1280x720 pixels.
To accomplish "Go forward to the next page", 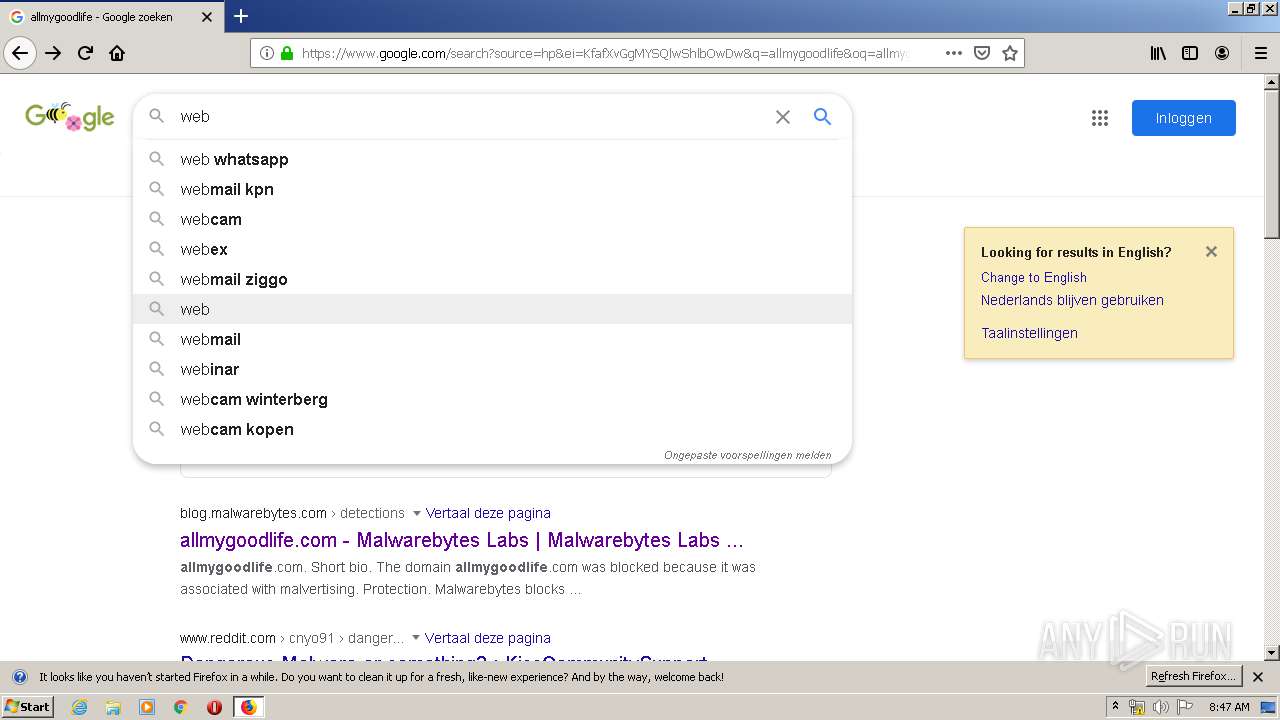I will [53, 53].
